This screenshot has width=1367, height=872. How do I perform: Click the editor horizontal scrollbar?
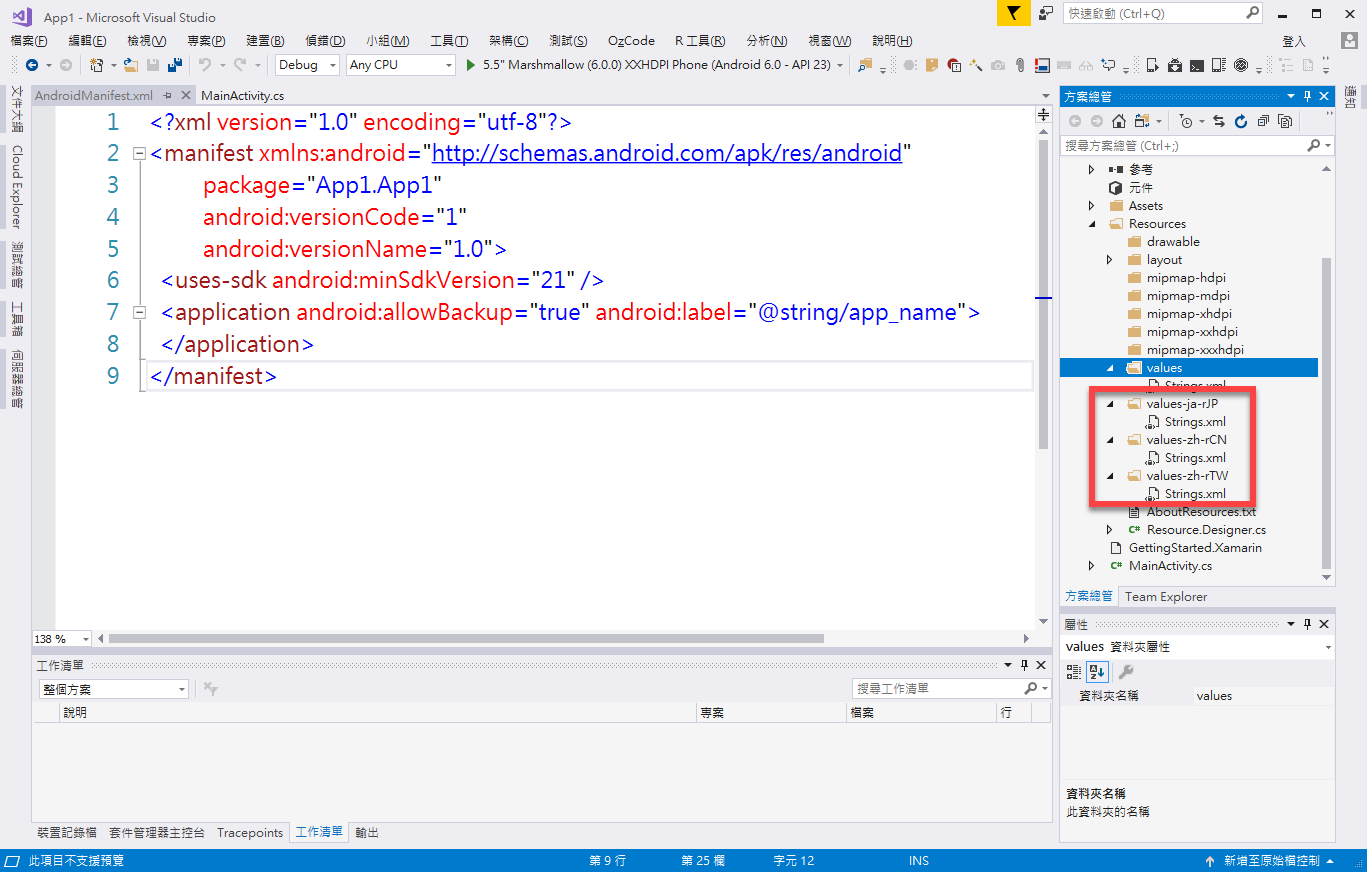tap(466, 638)
